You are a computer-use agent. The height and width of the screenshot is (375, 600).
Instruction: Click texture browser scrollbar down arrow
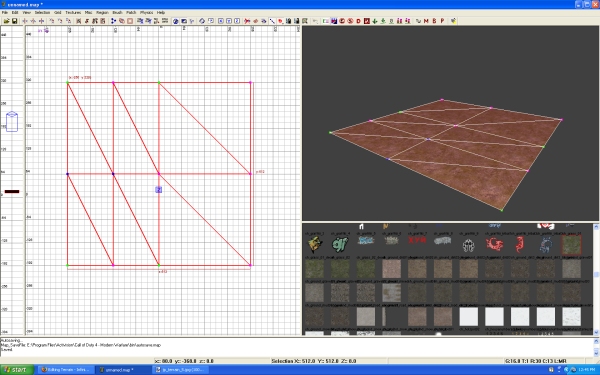click(x=596, y=332)
